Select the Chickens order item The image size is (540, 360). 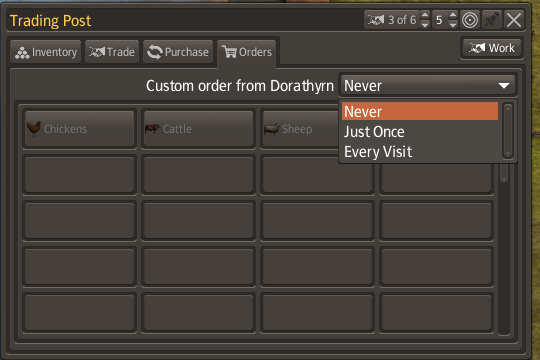pyautogui.click(x=79, y=129)
